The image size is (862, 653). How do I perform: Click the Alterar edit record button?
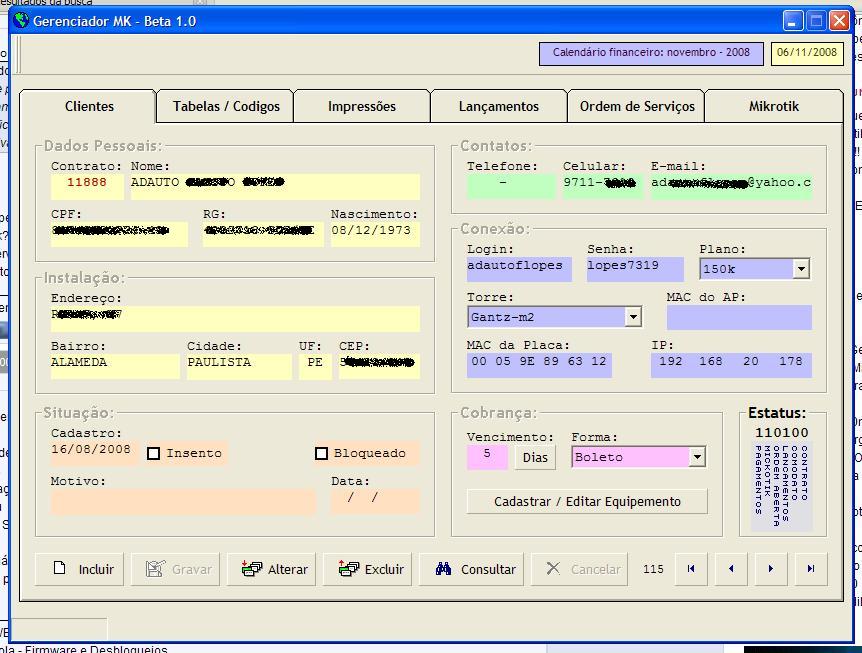coord(275,569)
